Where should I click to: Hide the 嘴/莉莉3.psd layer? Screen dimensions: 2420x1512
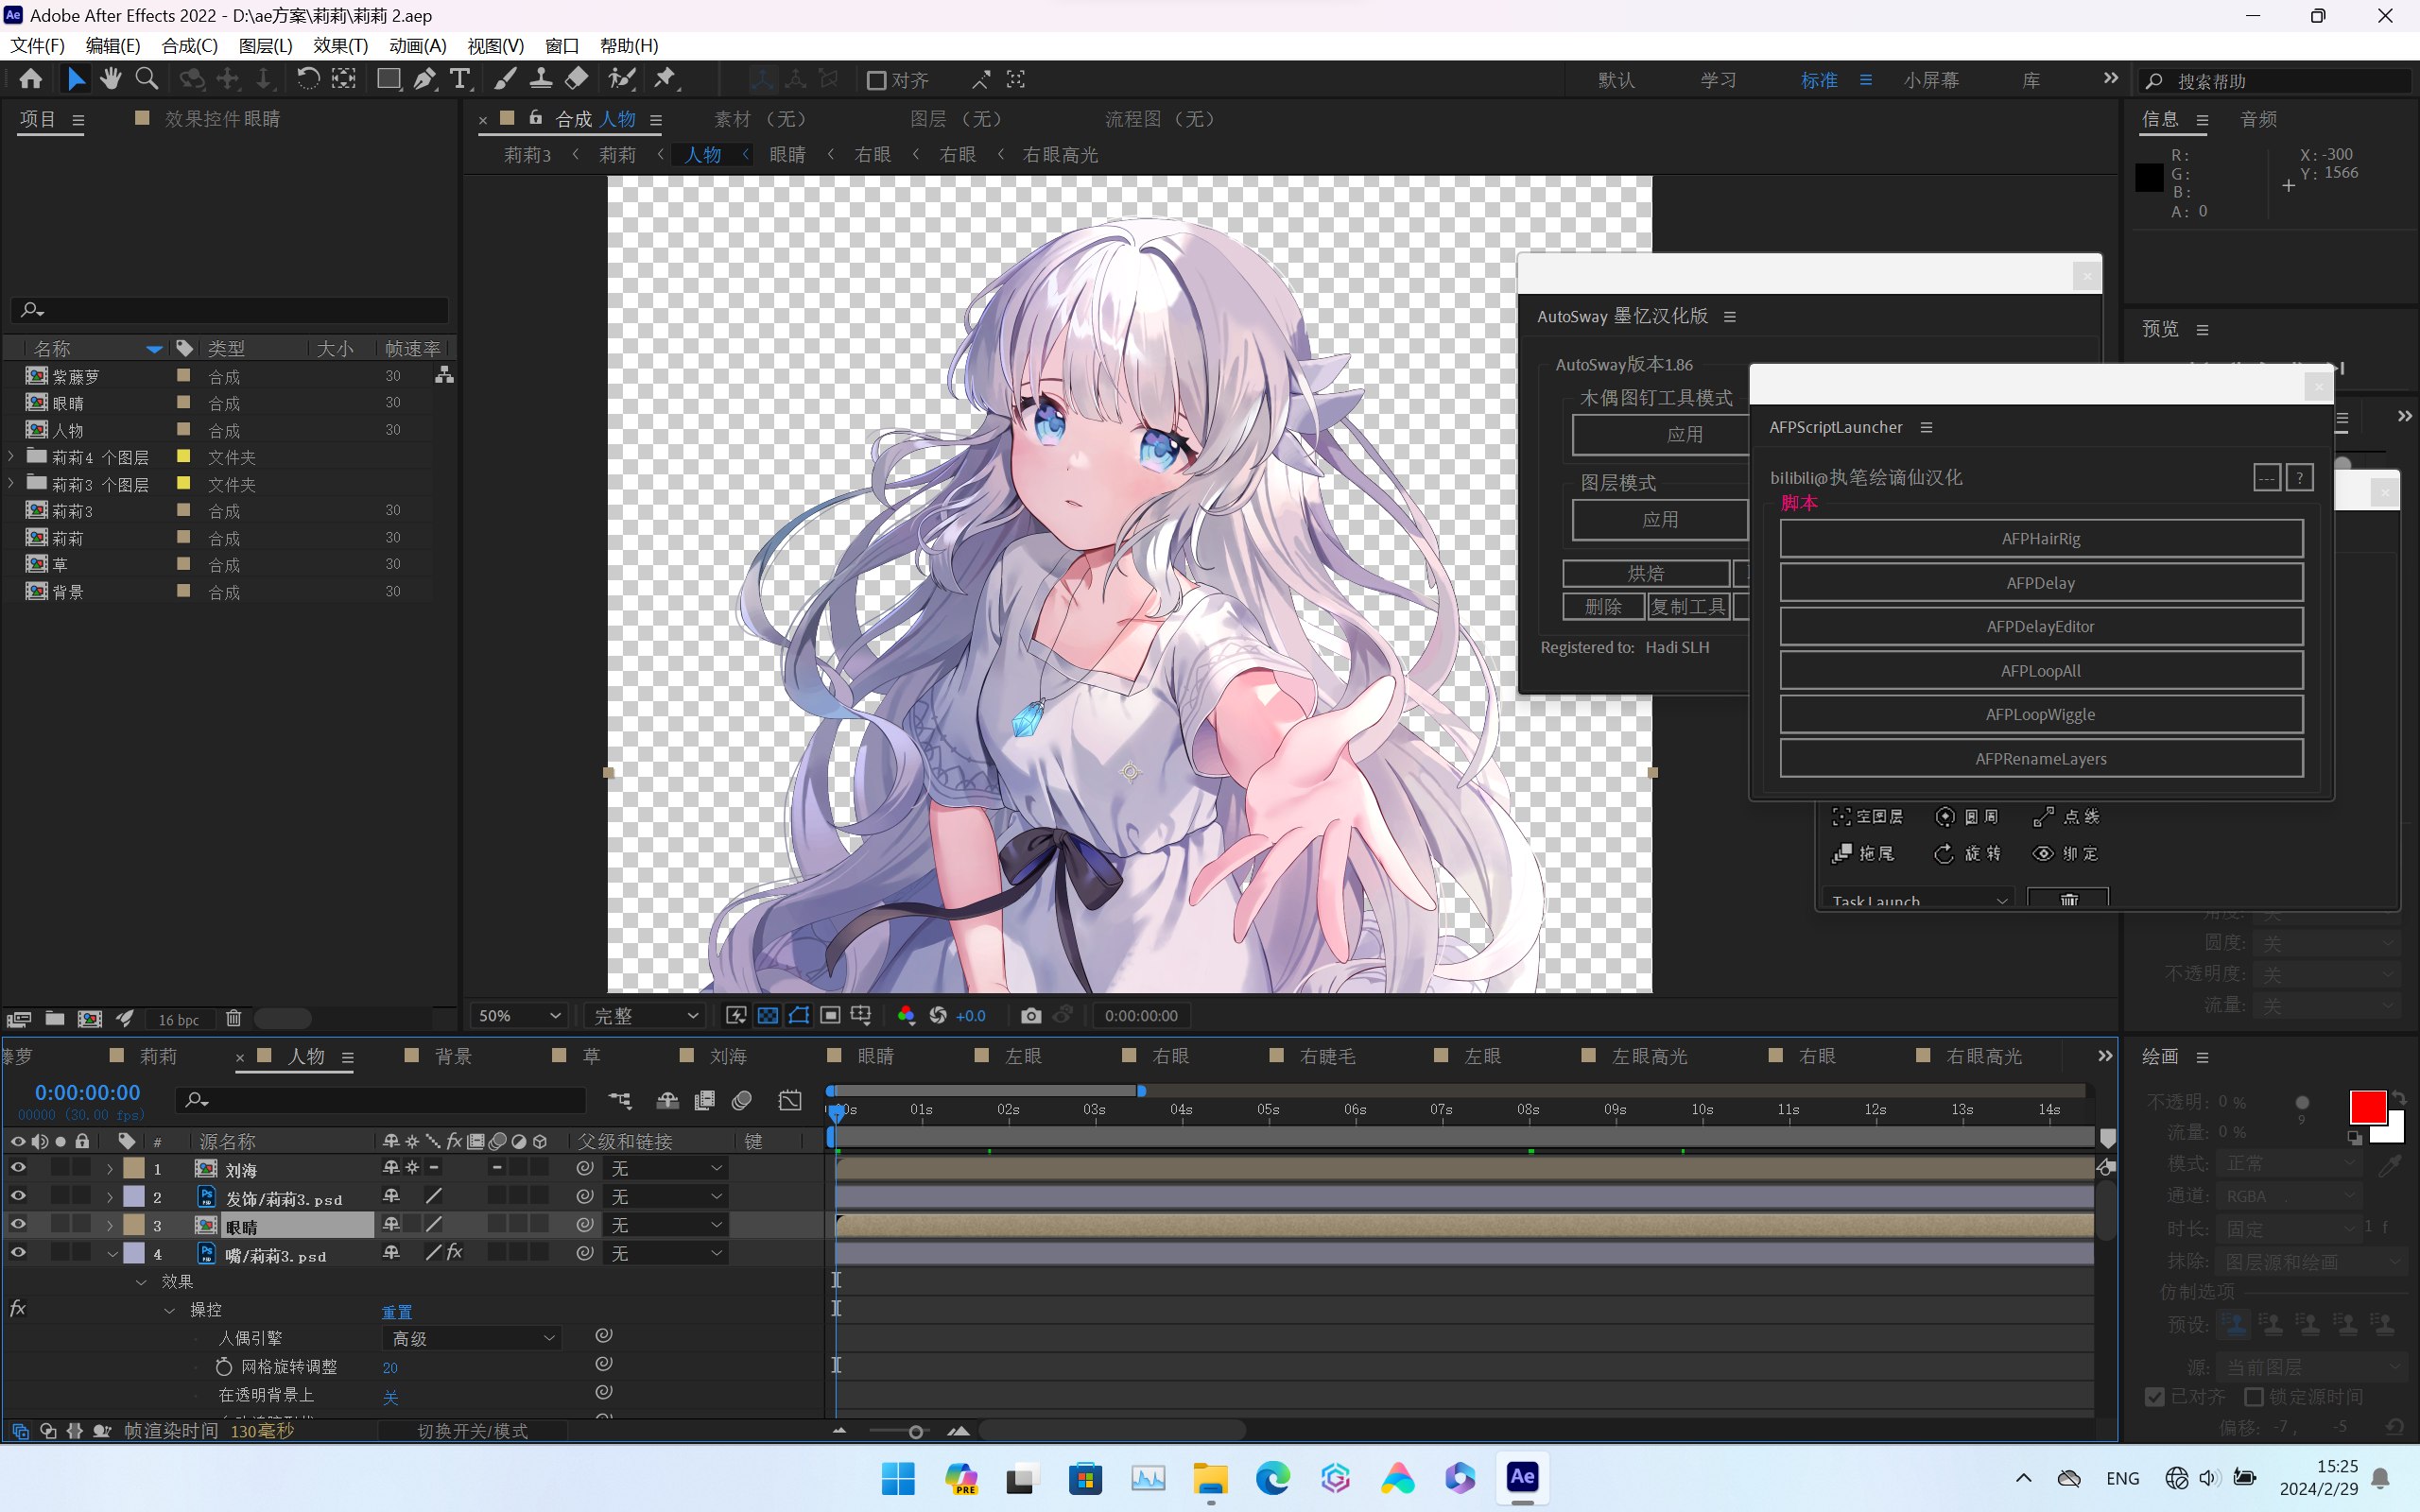pos(18,1252)
